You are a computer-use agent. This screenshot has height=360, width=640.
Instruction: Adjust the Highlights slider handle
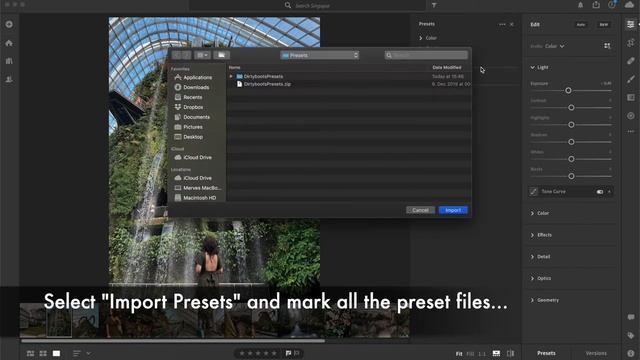pos(571,125)
